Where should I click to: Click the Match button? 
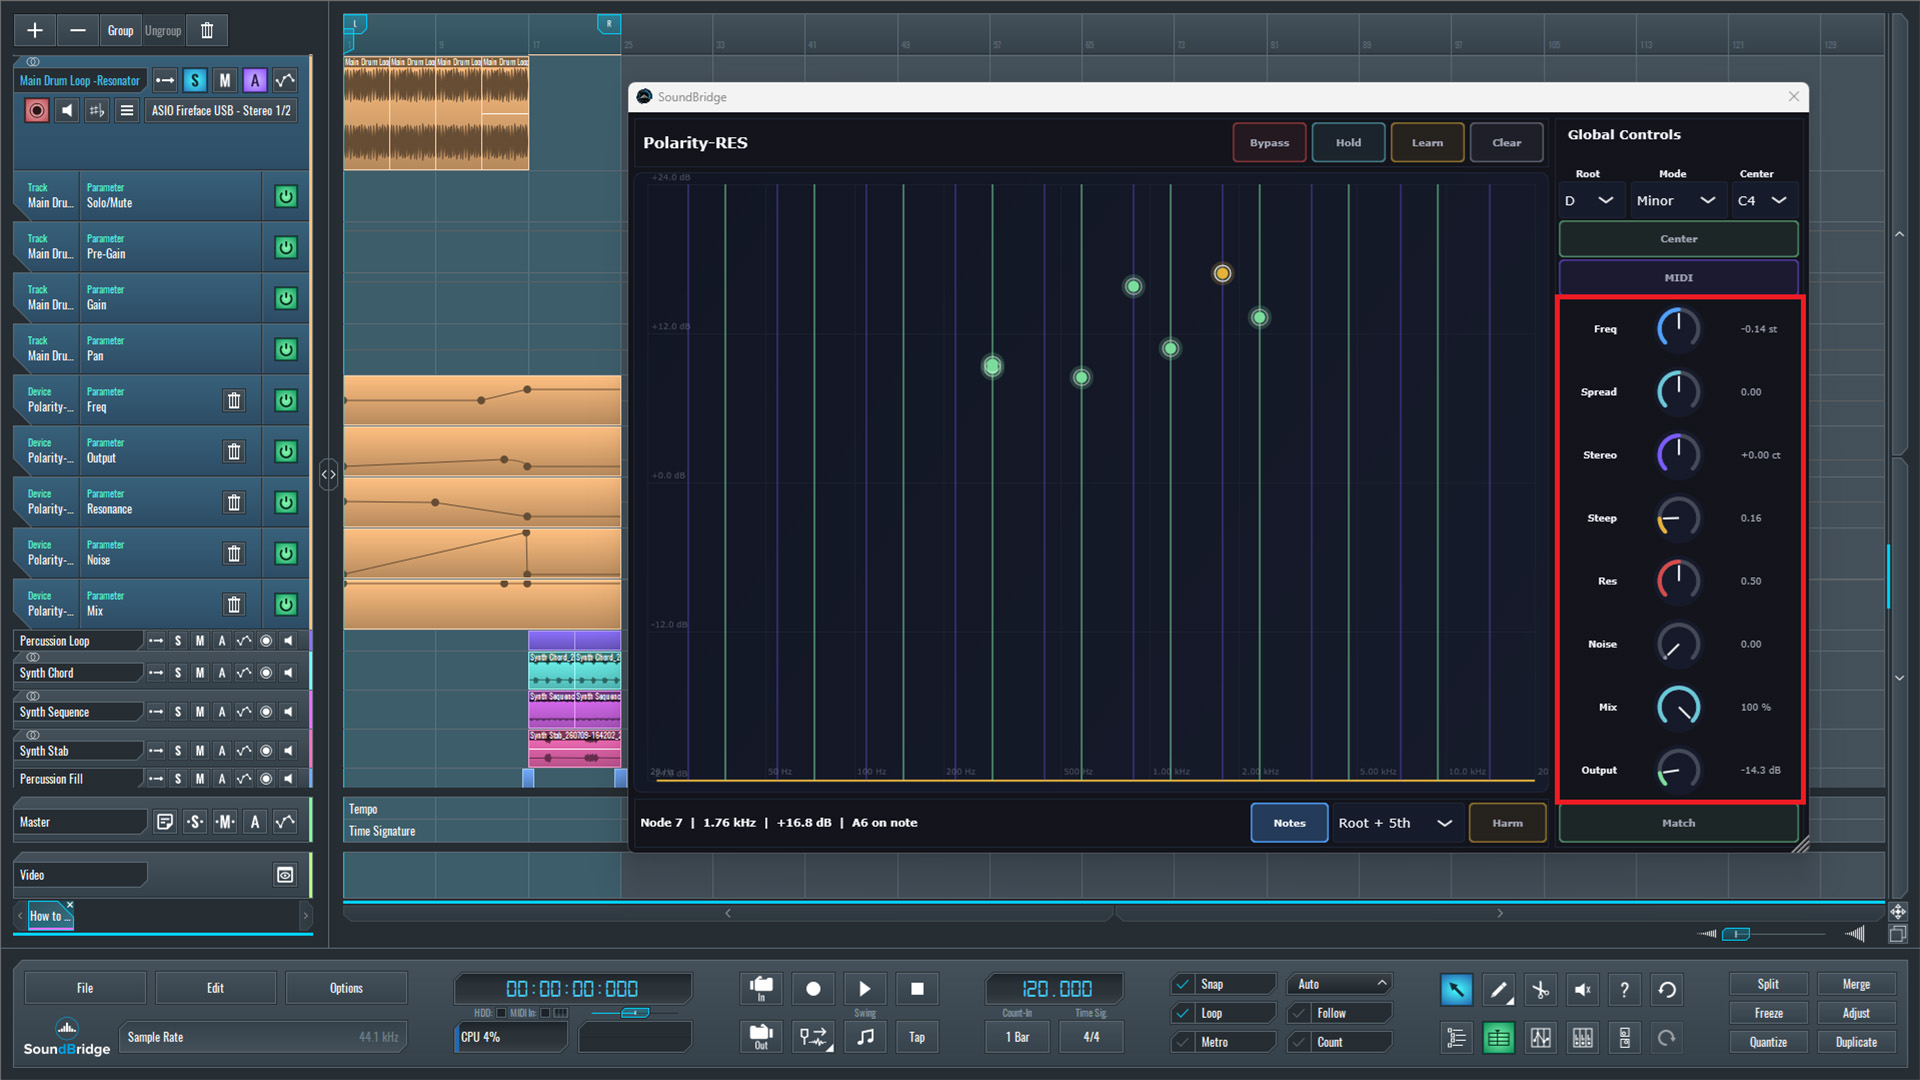click(1678, 823)
